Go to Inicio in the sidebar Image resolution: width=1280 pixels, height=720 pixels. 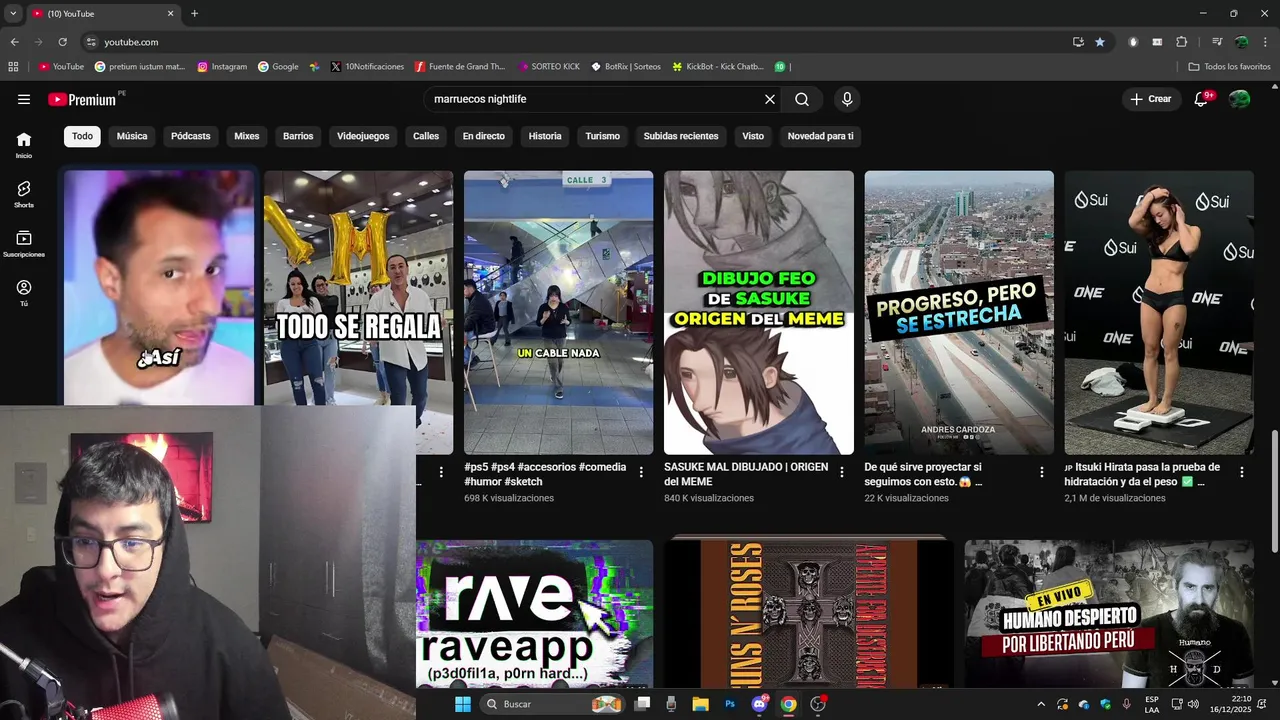24,145
